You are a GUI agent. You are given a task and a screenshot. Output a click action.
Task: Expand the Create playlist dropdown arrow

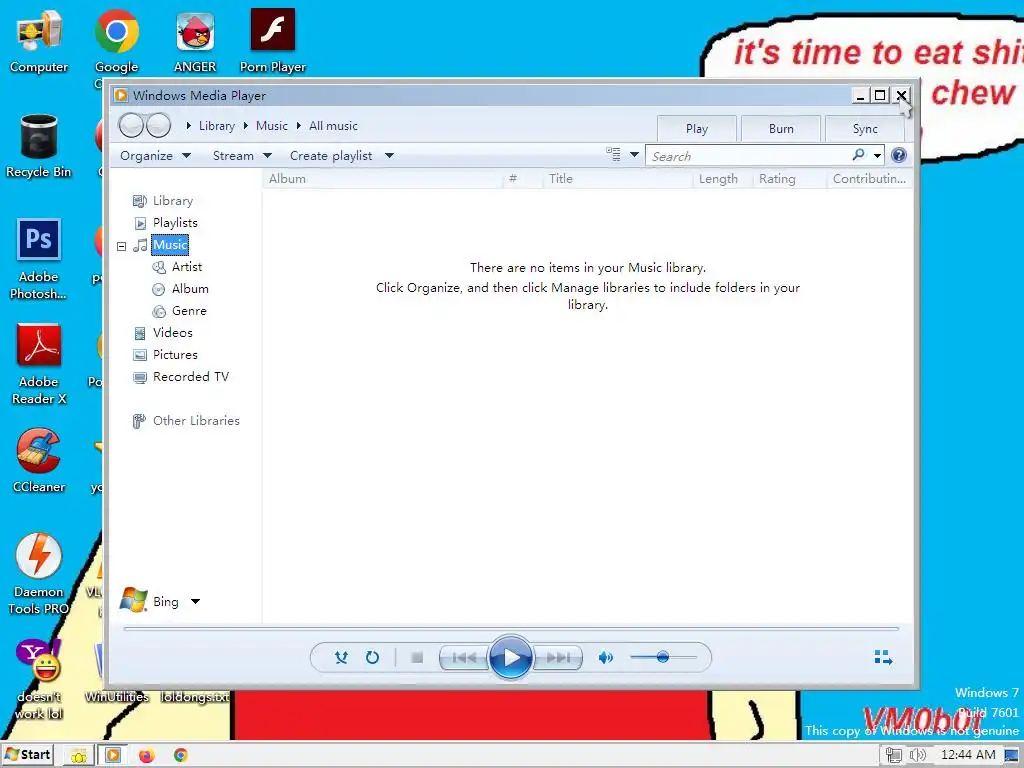pyautogui.click(x=389, y=156)
